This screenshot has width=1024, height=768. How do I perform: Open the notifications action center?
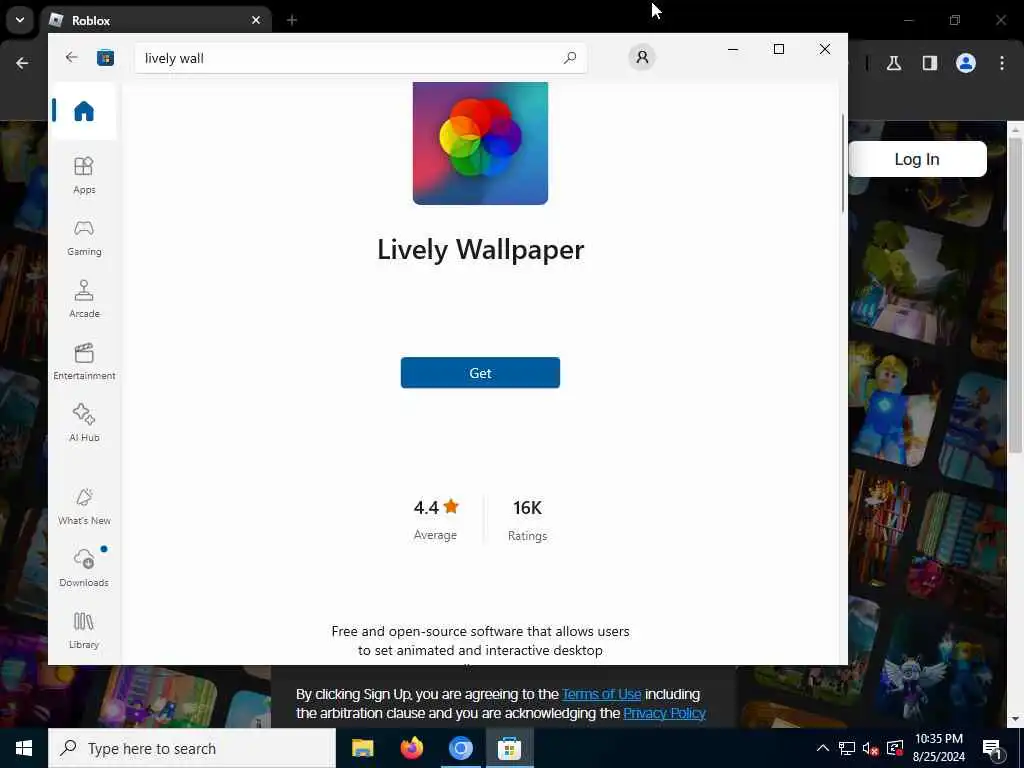point(992,748)
